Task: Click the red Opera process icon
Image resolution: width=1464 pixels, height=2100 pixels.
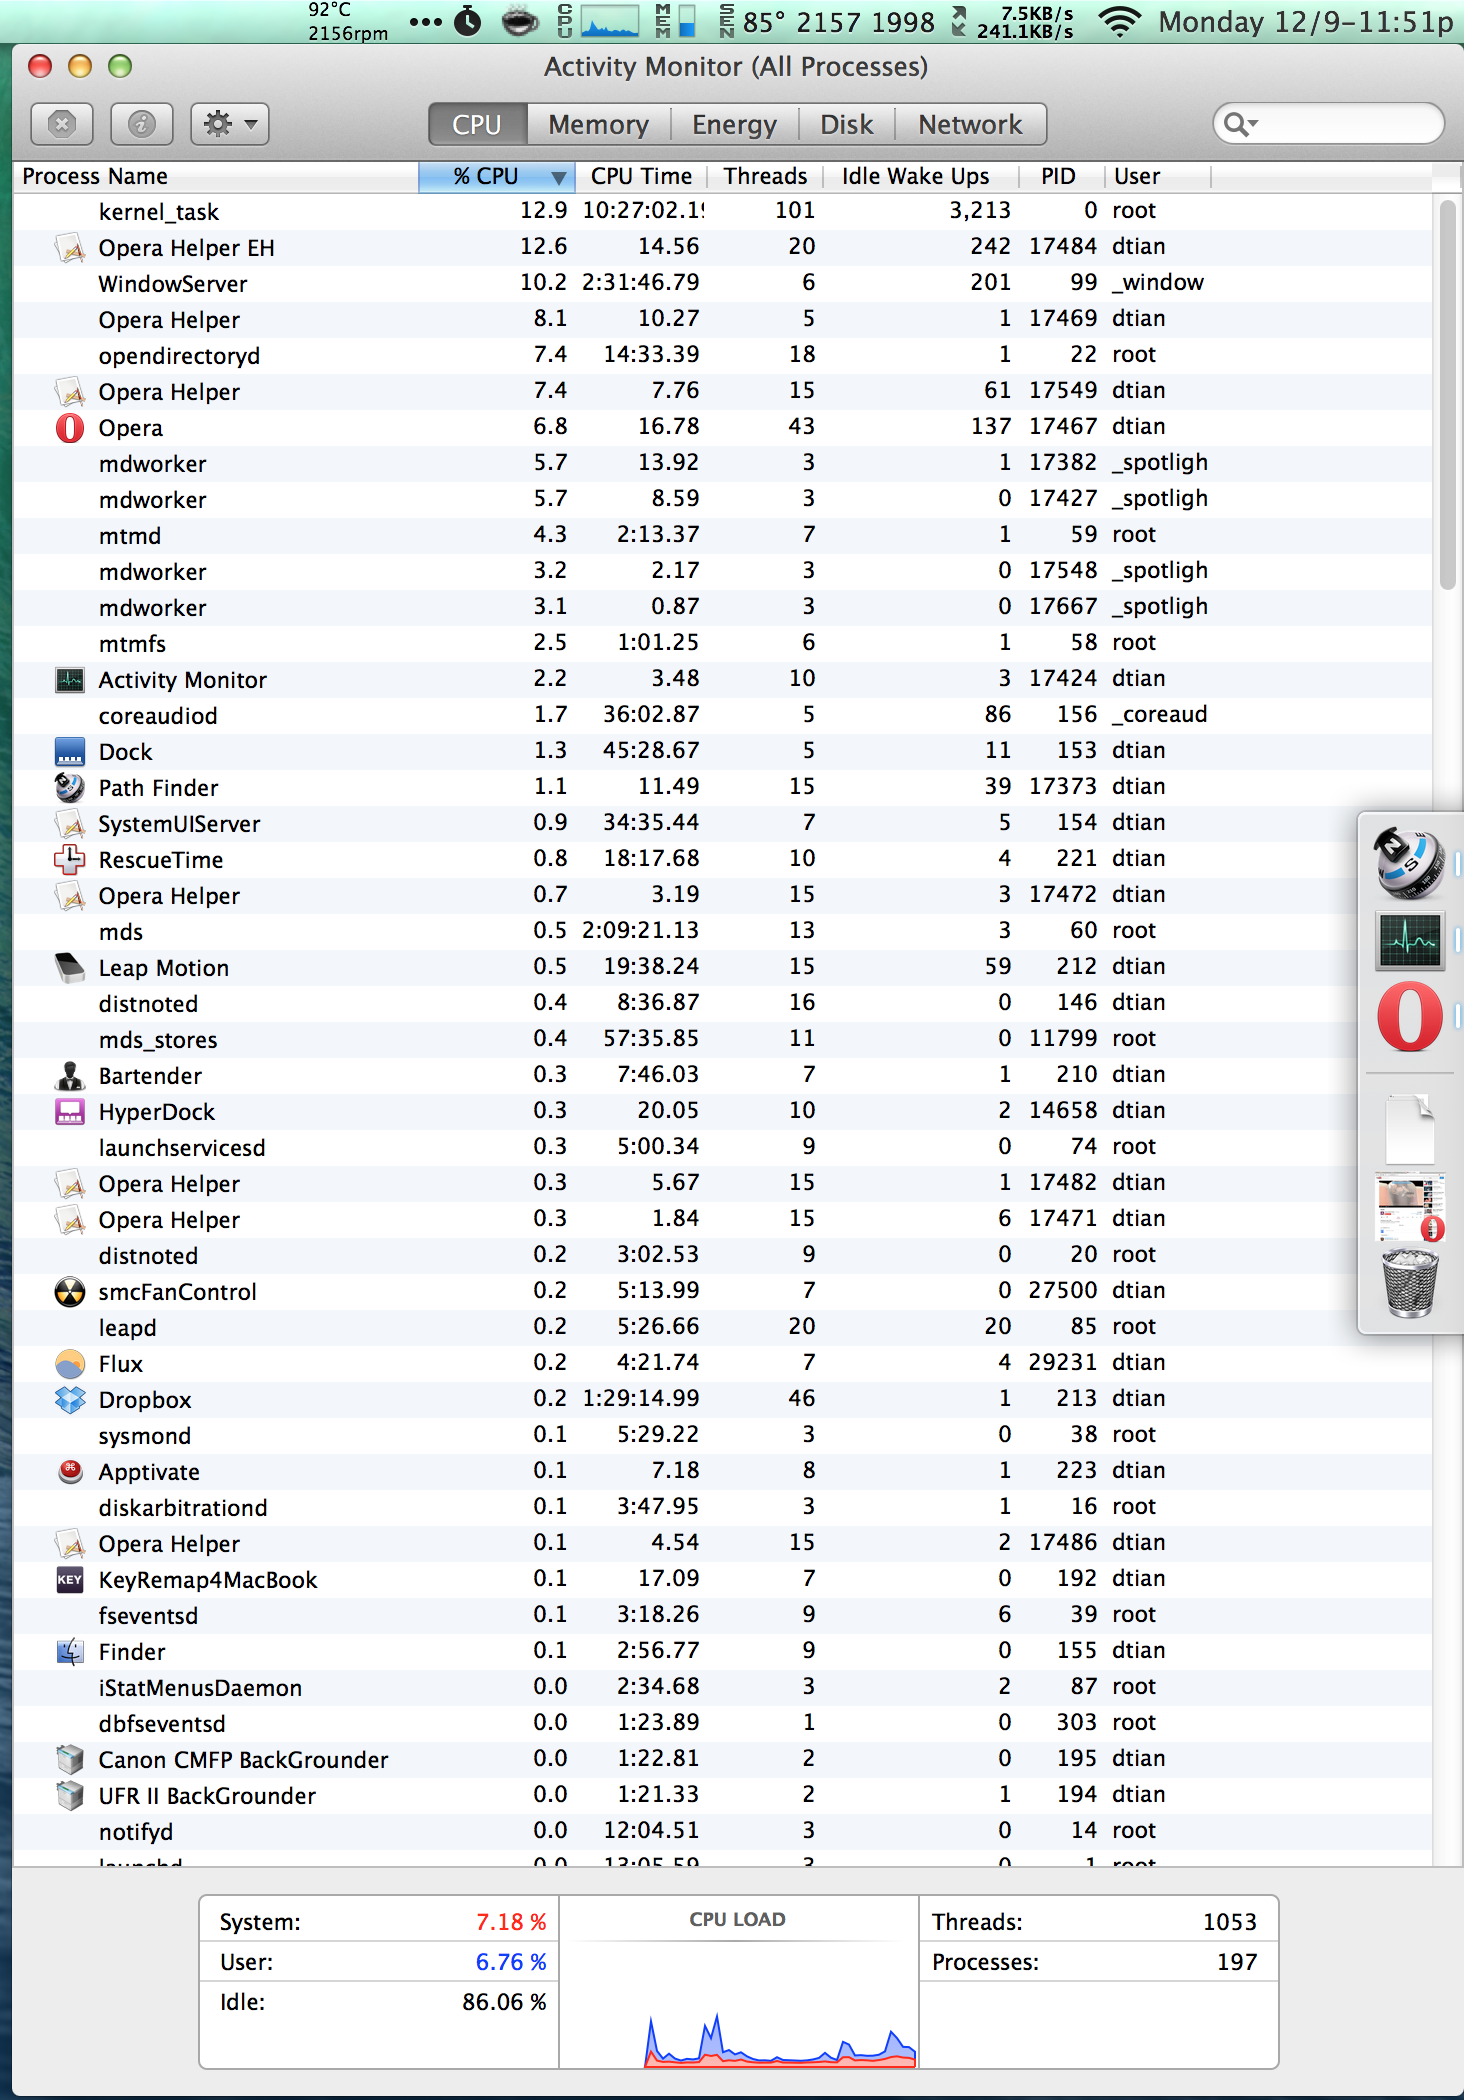Action: point(69,428)
